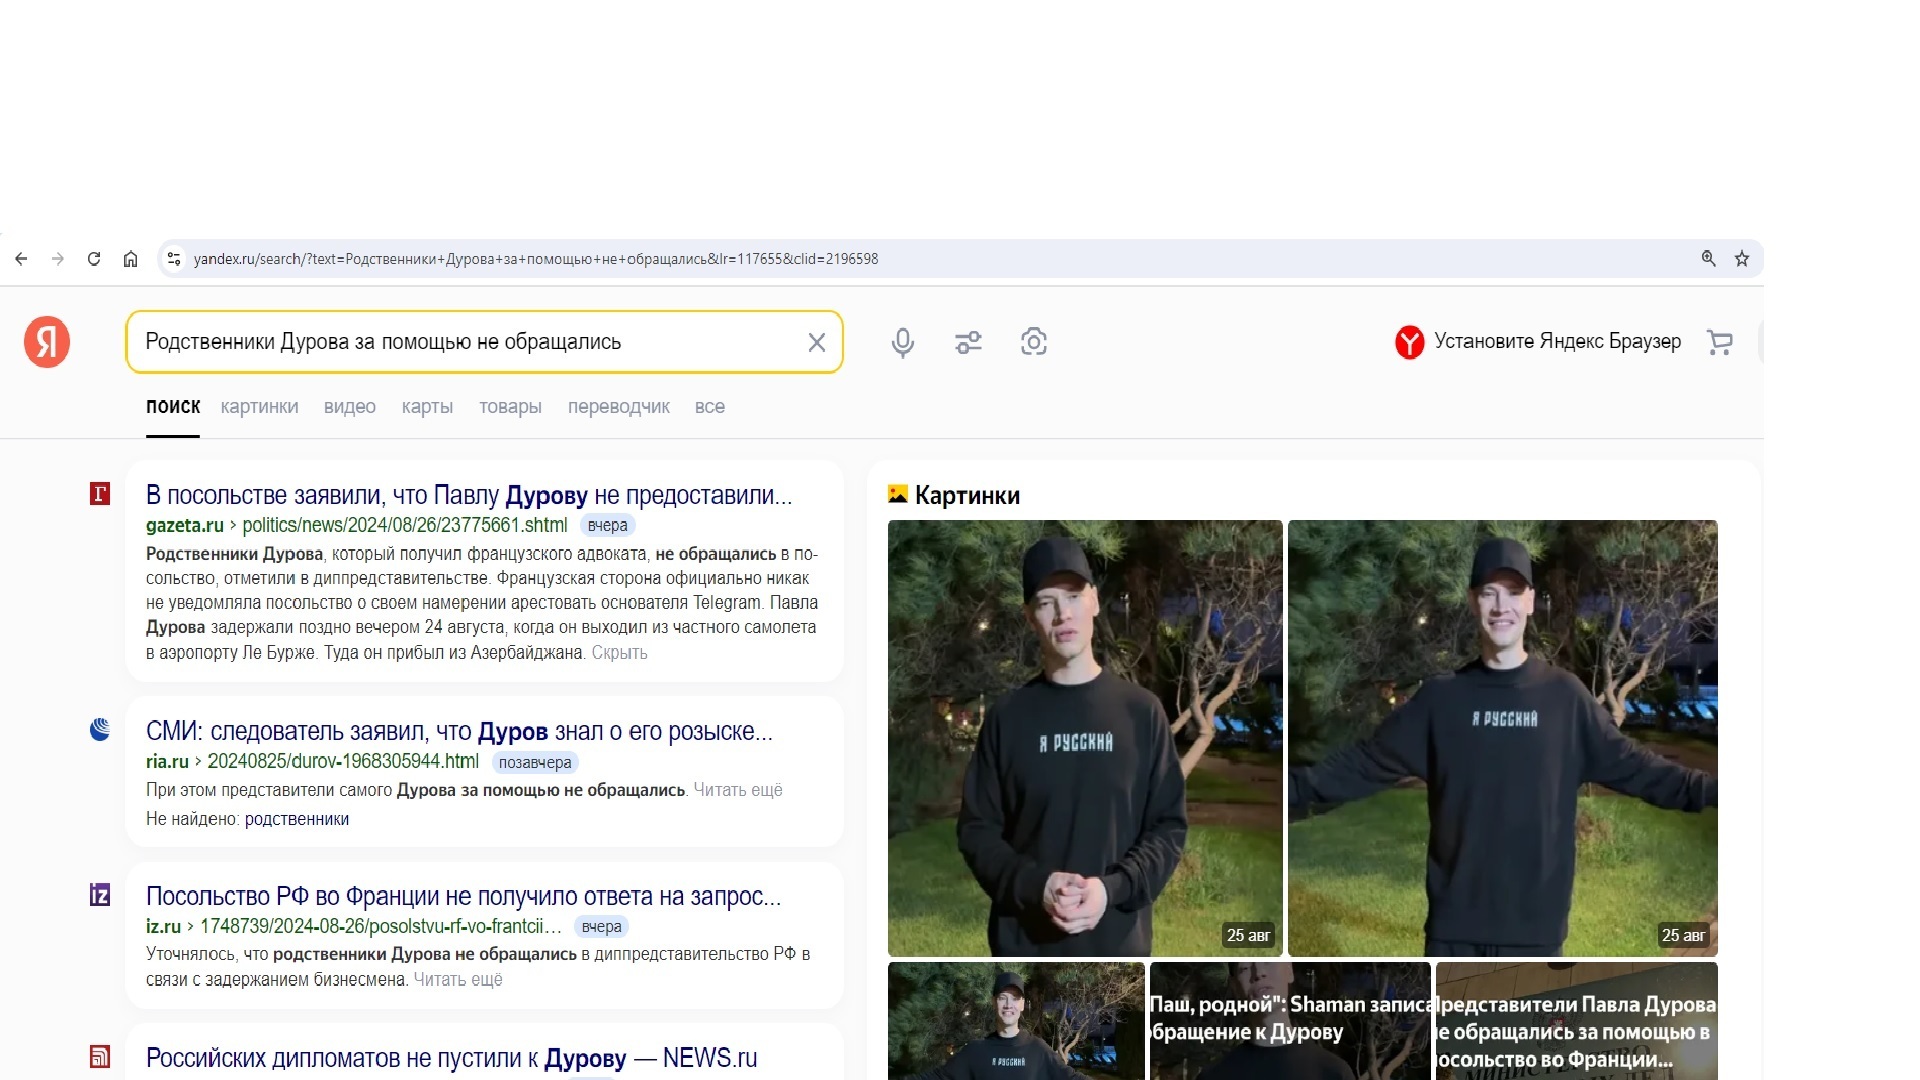Image resolution: width=1920 pixels, height=1080 pixels.
Task: Open the переводчик tab
Action: click(618, 407)
